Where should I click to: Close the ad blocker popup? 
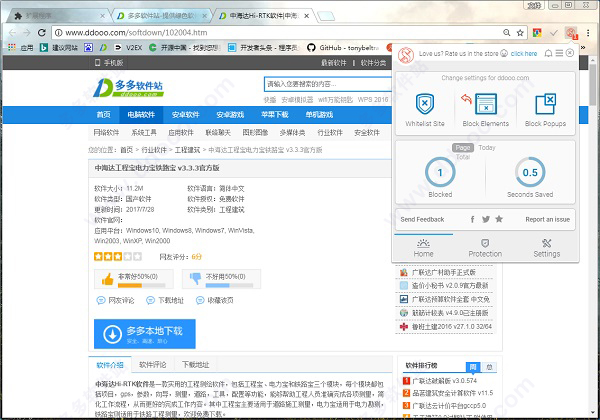[570, 53]
